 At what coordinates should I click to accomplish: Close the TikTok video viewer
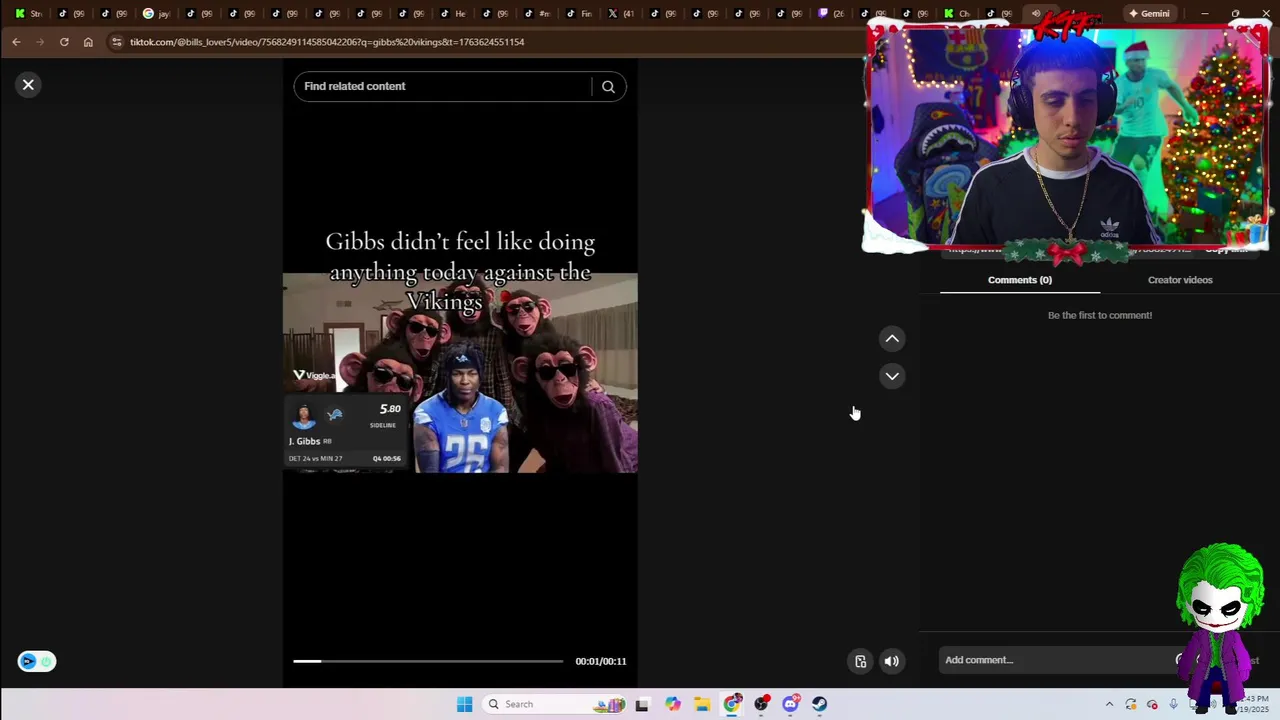pos(28,85)
